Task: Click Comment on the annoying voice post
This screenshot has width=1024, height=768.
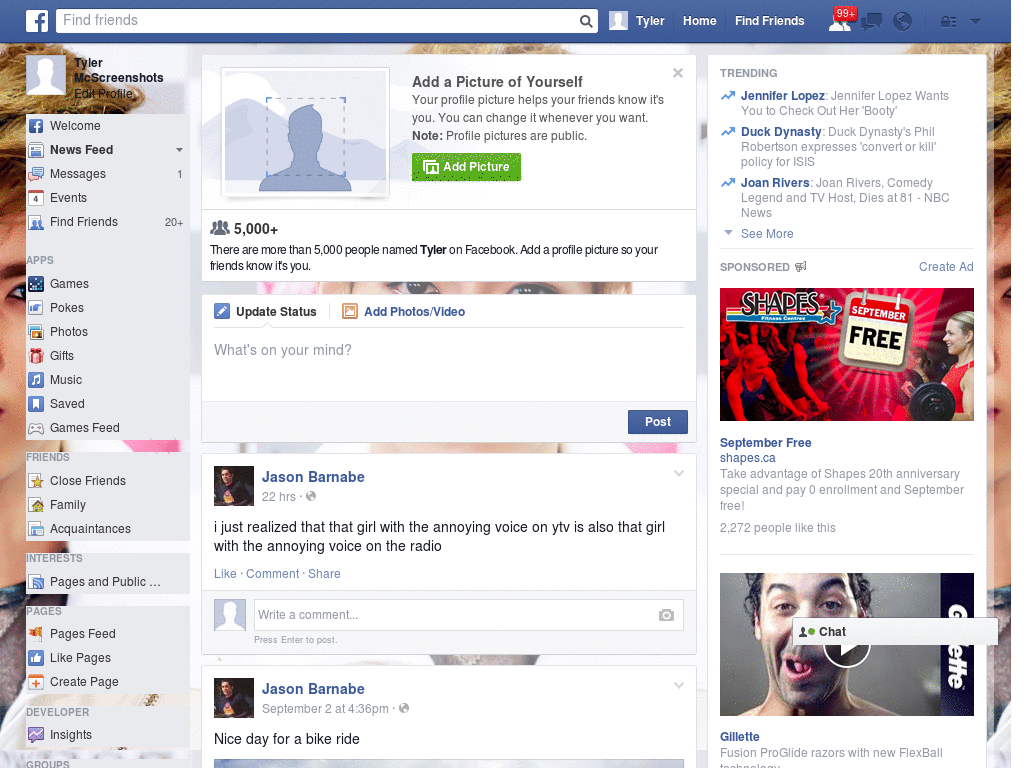Action: click(272, 573)
